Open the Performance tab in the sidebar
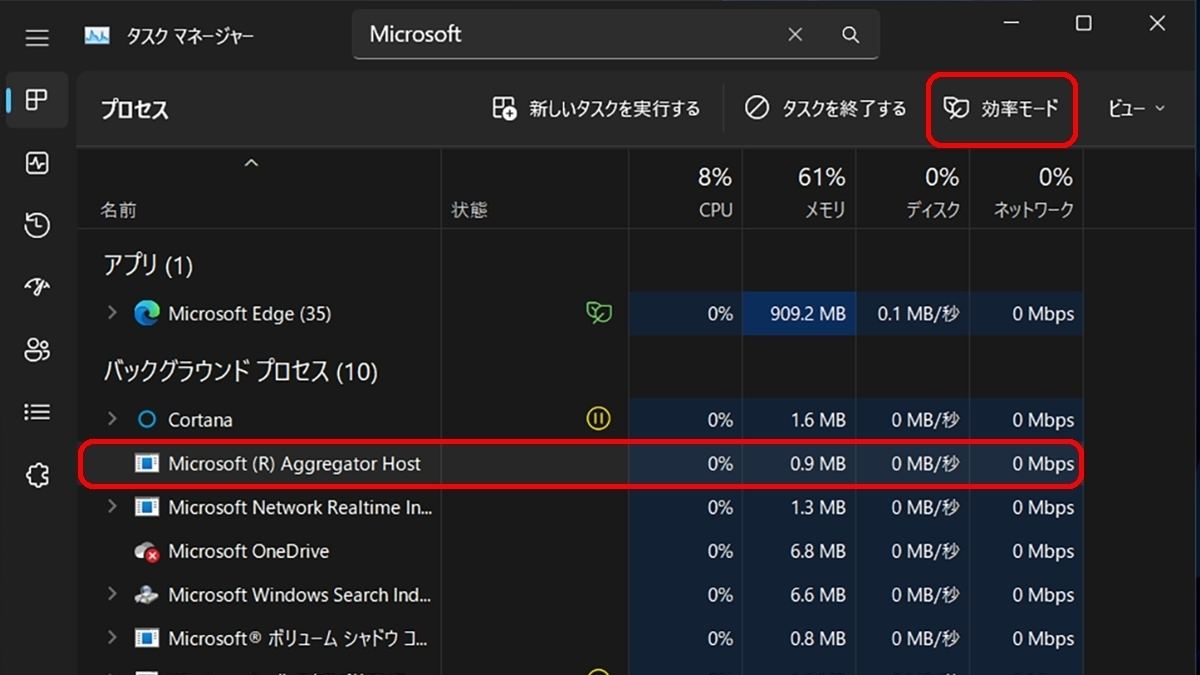This screenshot has width=1200, height=675. pos(37,163)
